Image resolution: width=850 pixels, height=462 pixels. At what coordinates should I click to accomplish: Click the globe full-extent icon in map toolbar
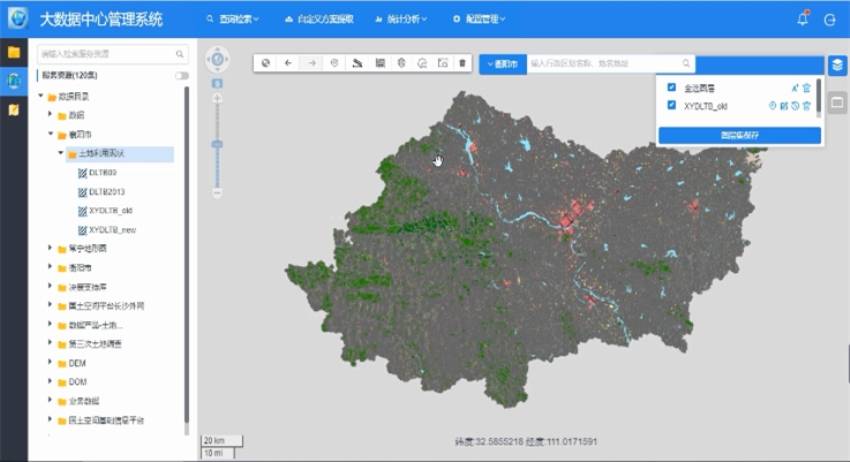[266, 62]
